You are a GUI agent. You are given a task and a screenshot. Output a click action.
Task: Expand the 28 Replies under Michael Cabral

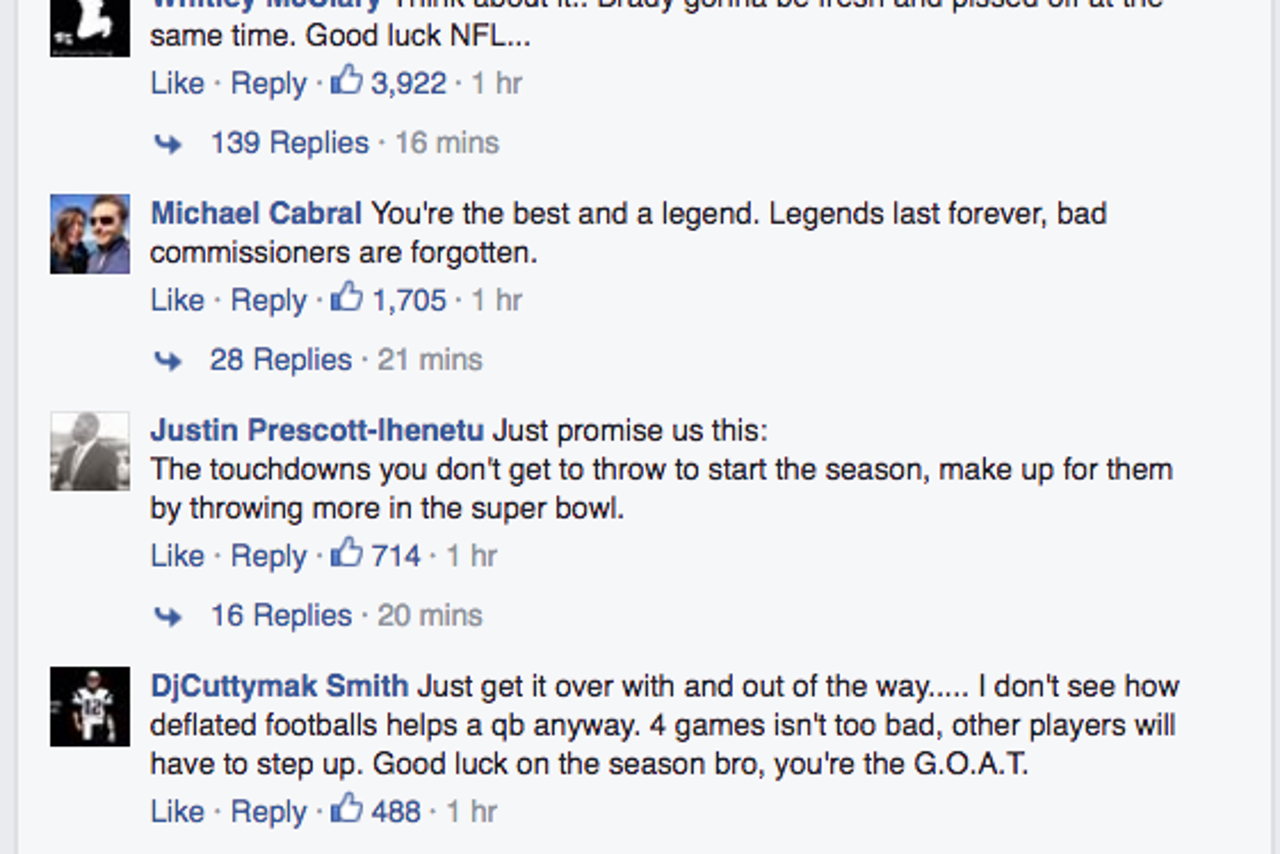tap(281, 358)
